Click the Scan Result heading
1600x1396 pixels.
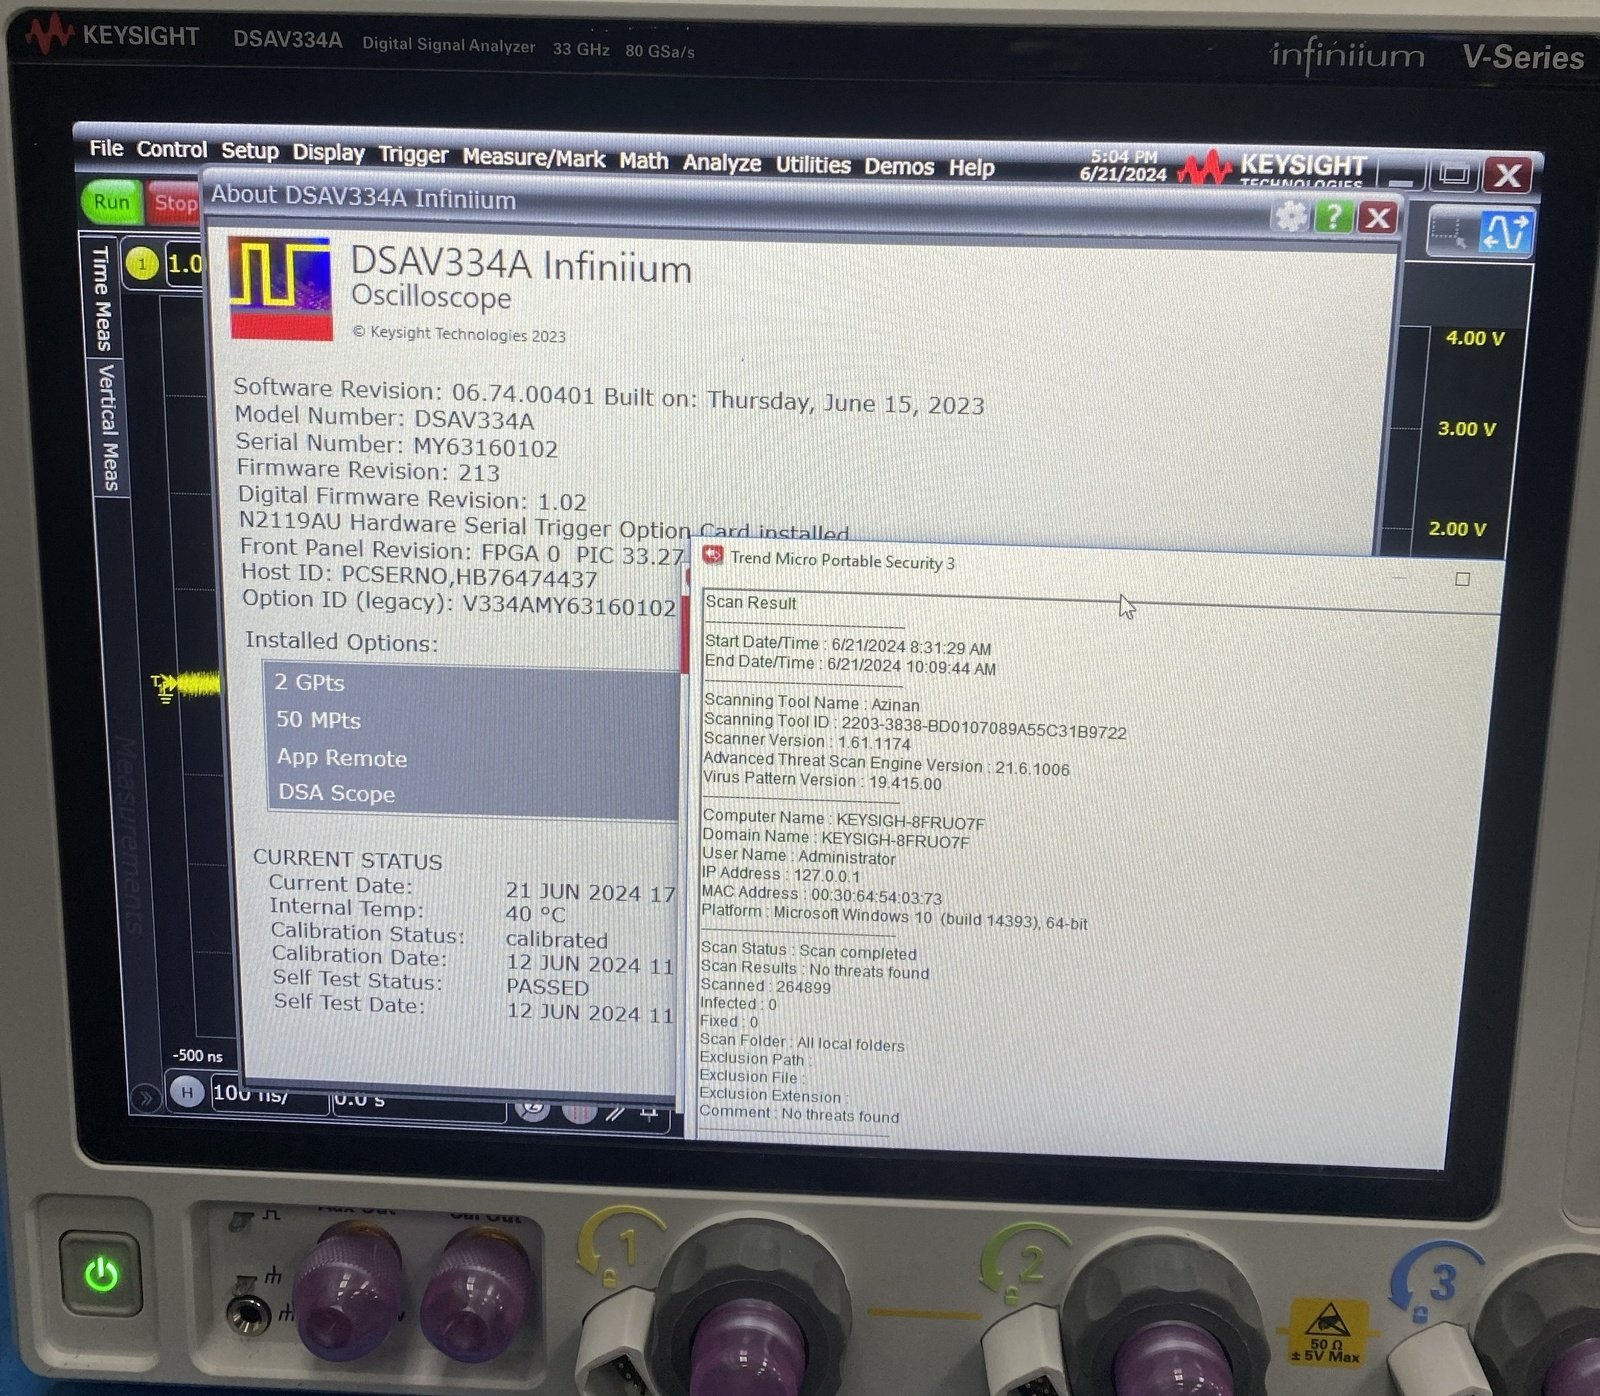pyautogui.click(x=751, y=602)
